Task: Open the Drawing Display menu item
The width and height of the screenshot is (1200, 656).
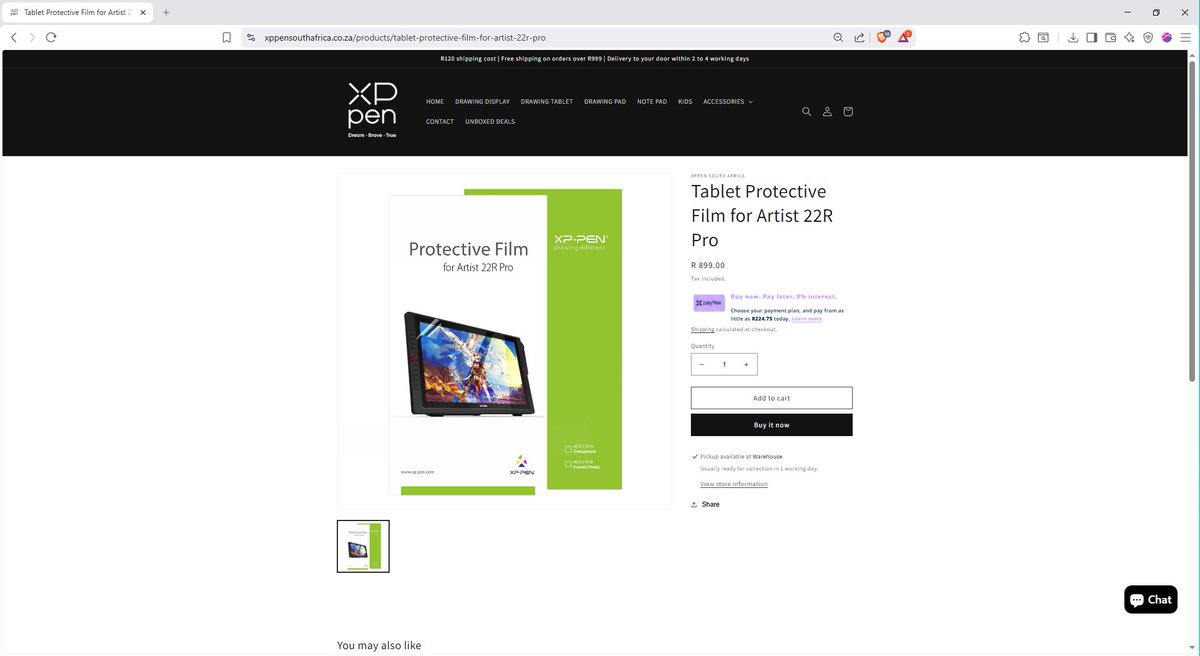Action: click(x=482, y=101)
